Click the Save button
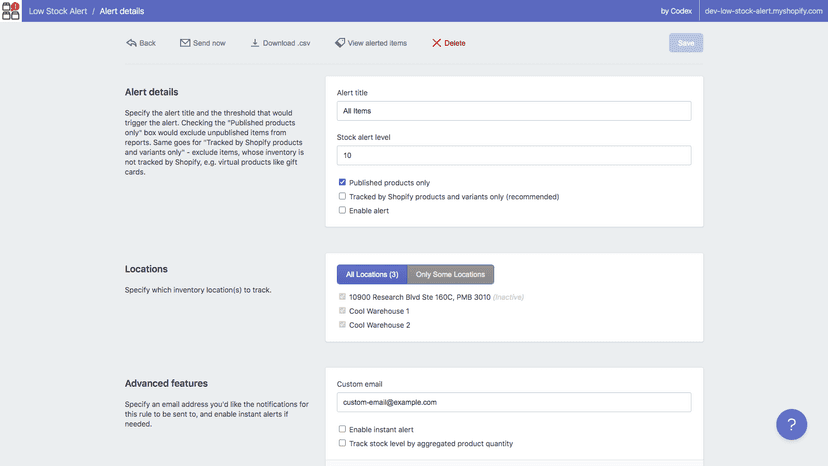This screenshot has height=466, width=828. pyautogui.click(x=686, y=43)
